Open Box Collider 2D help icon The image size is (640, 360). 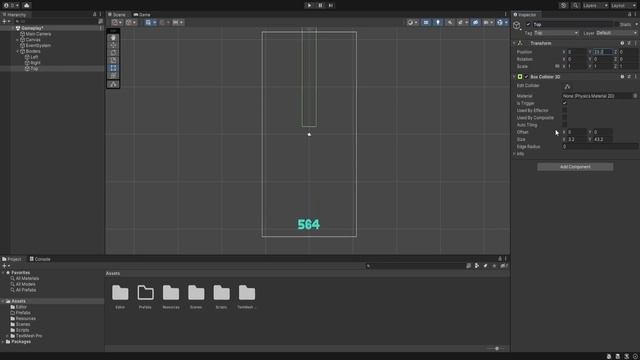622,77
